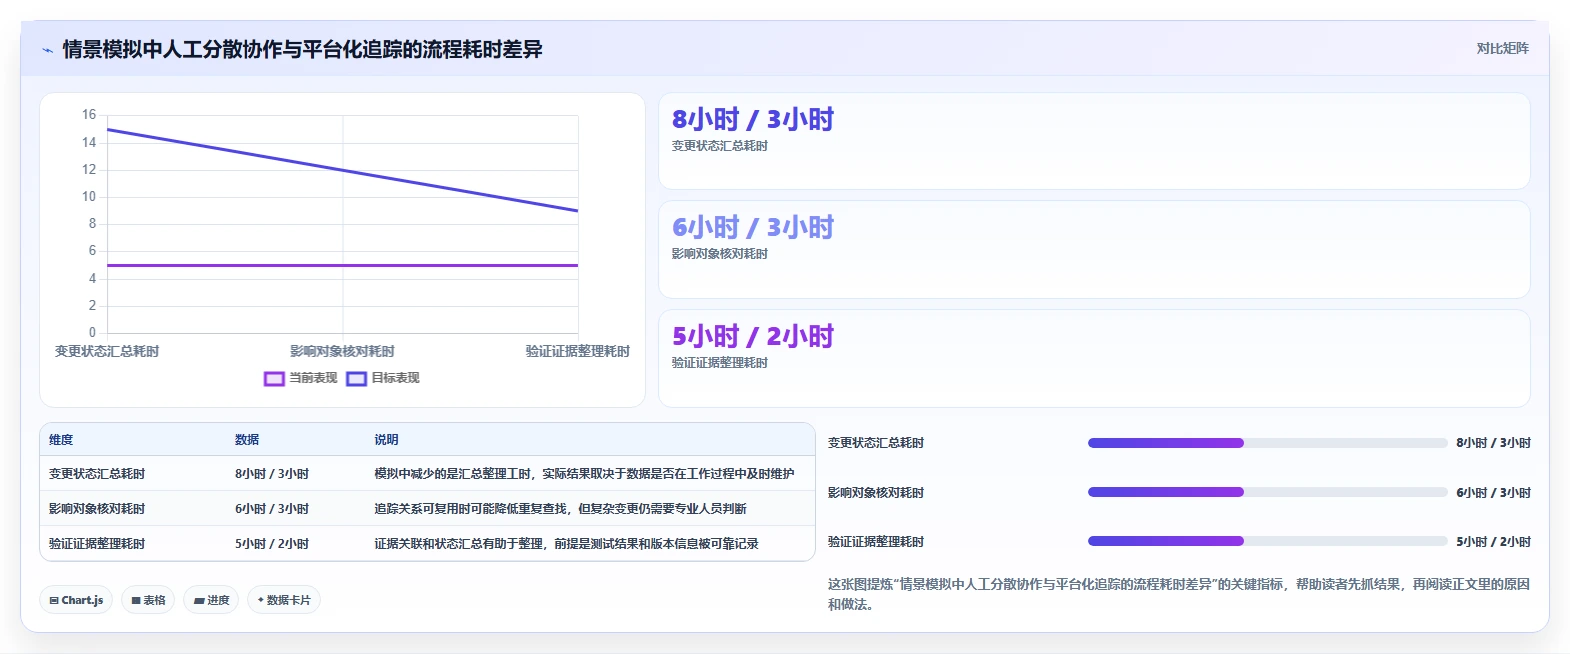The height and width of the screenshot is (654, 1570).
Task: Click the 进度 tag chip
Action: [x=211, y=600]
